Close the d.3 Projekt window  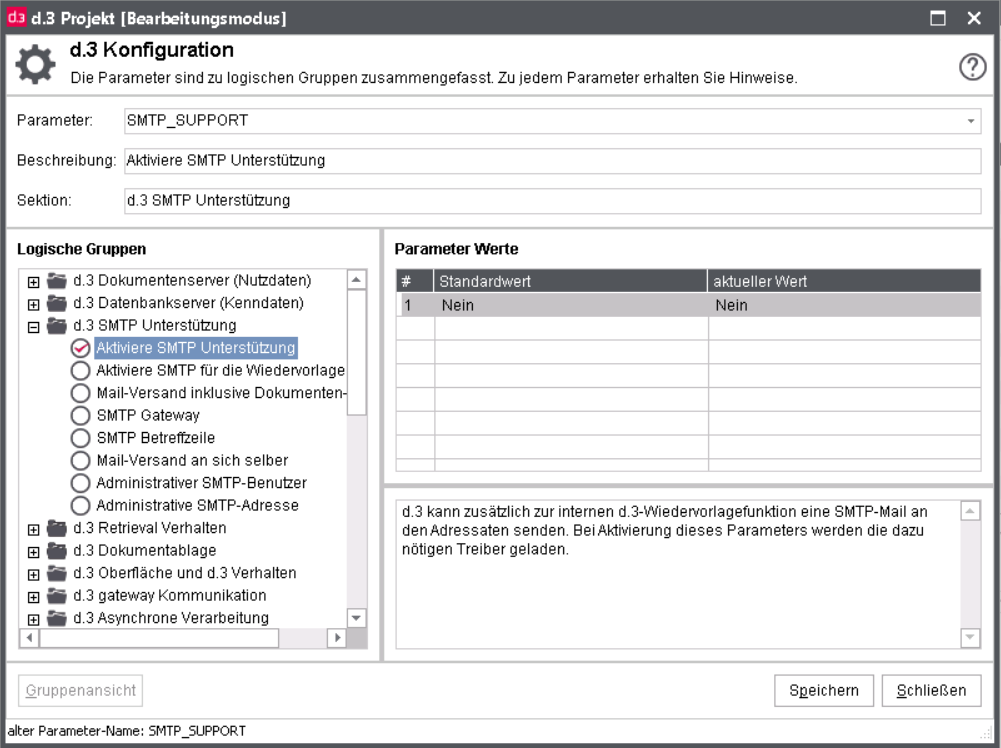pos(974,18)
